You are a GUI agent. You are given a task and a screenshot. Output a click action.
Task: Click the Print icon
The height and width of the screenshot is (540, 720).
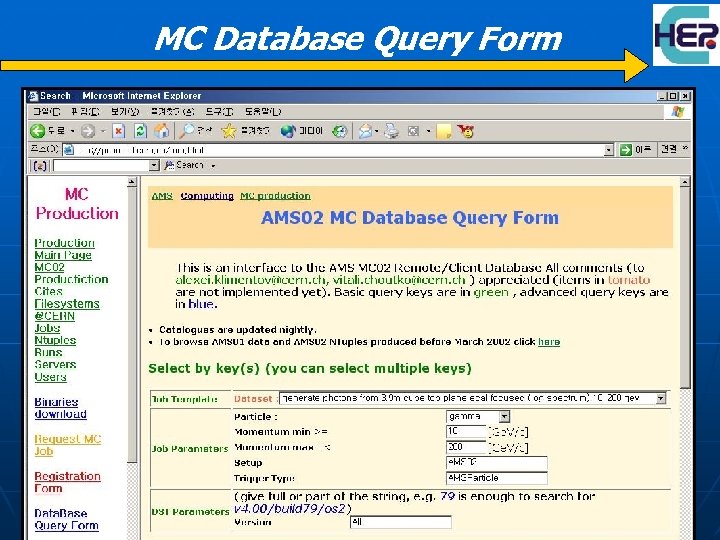392,131
